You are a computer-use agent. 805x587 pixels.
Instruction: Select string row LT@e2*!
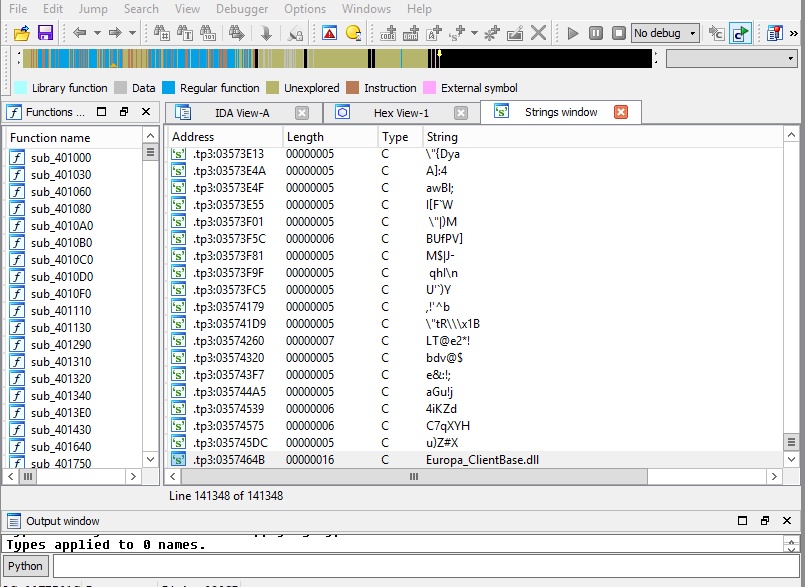(x=475, y=340)
